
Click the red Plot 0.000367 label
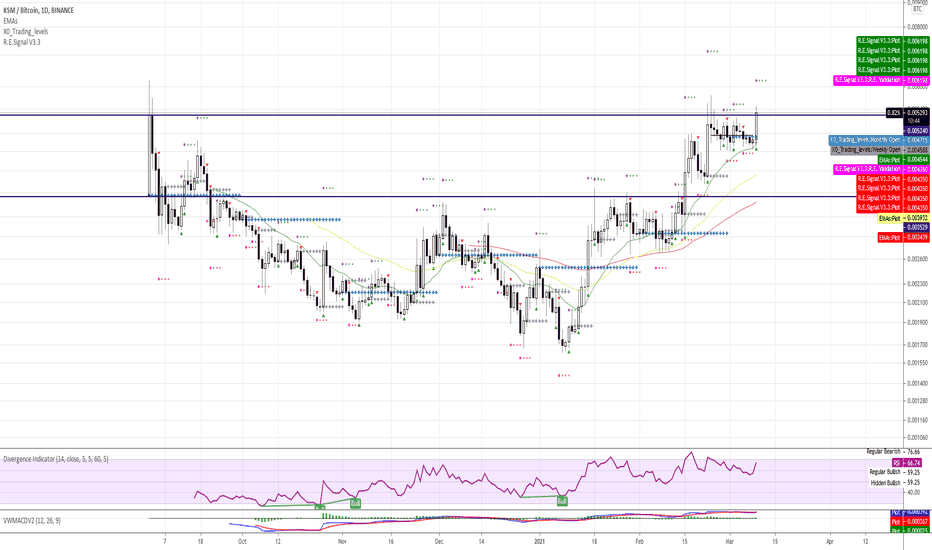click(909, 521)
